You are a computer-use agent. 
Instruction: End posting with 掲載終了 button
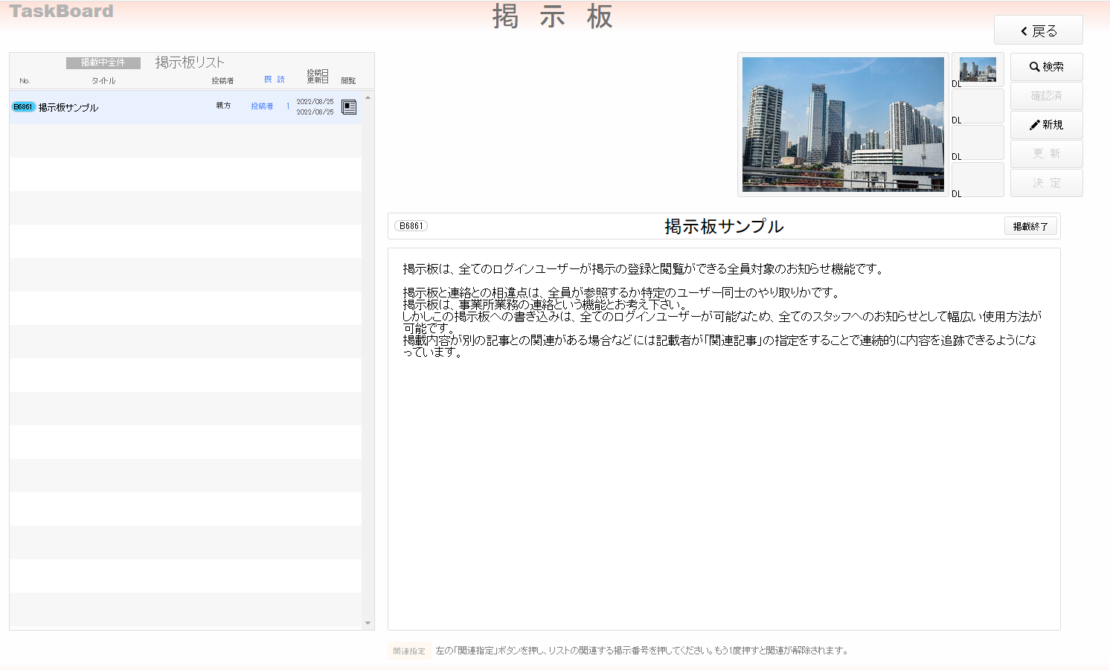[1030, 227]
